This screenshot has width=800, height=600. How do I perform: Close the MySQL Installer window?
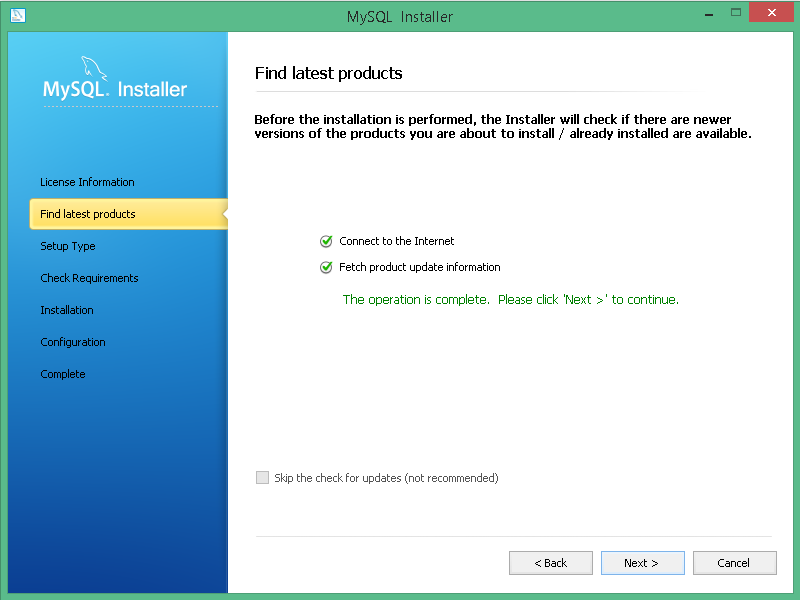pos(774,13)
